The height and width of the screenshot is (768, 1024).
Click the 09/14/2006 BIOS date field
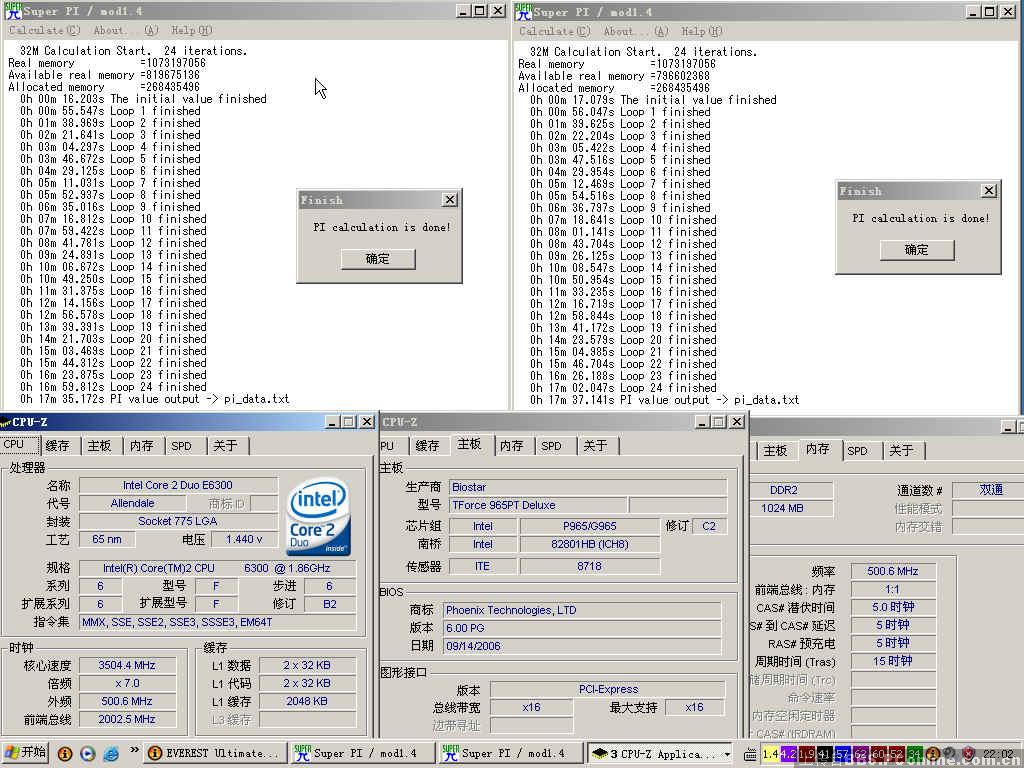coord(582,647)
